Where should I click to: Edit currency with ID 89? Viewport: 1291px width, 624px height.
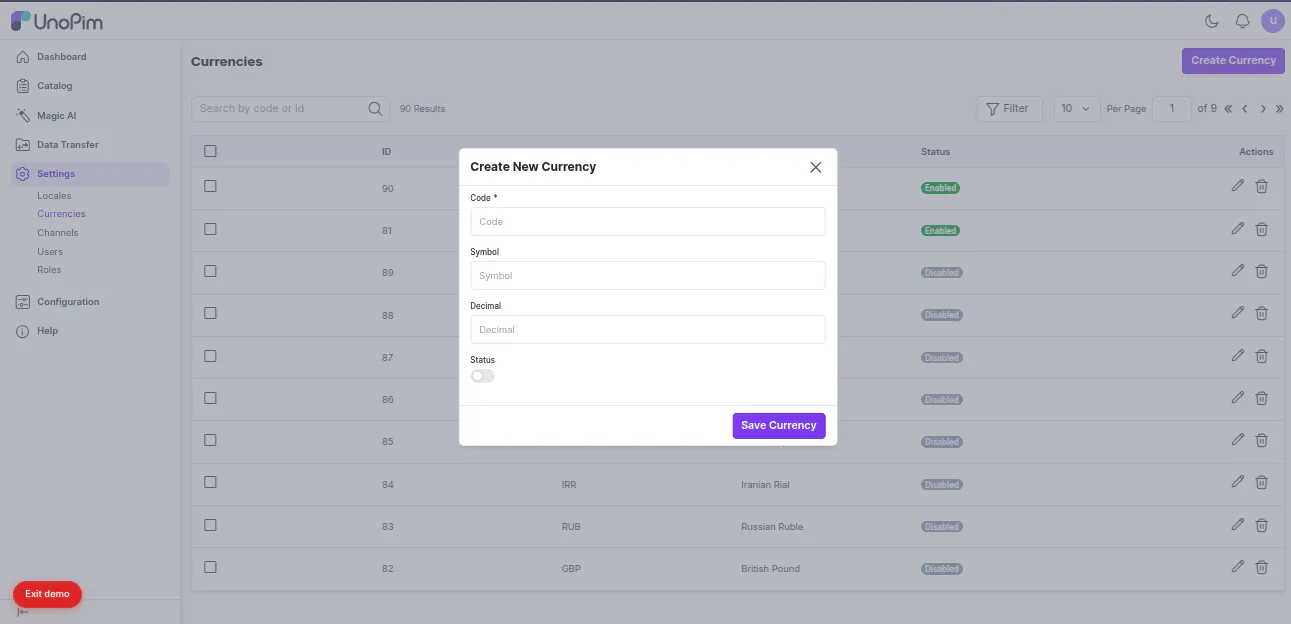tap(1238, 271)
